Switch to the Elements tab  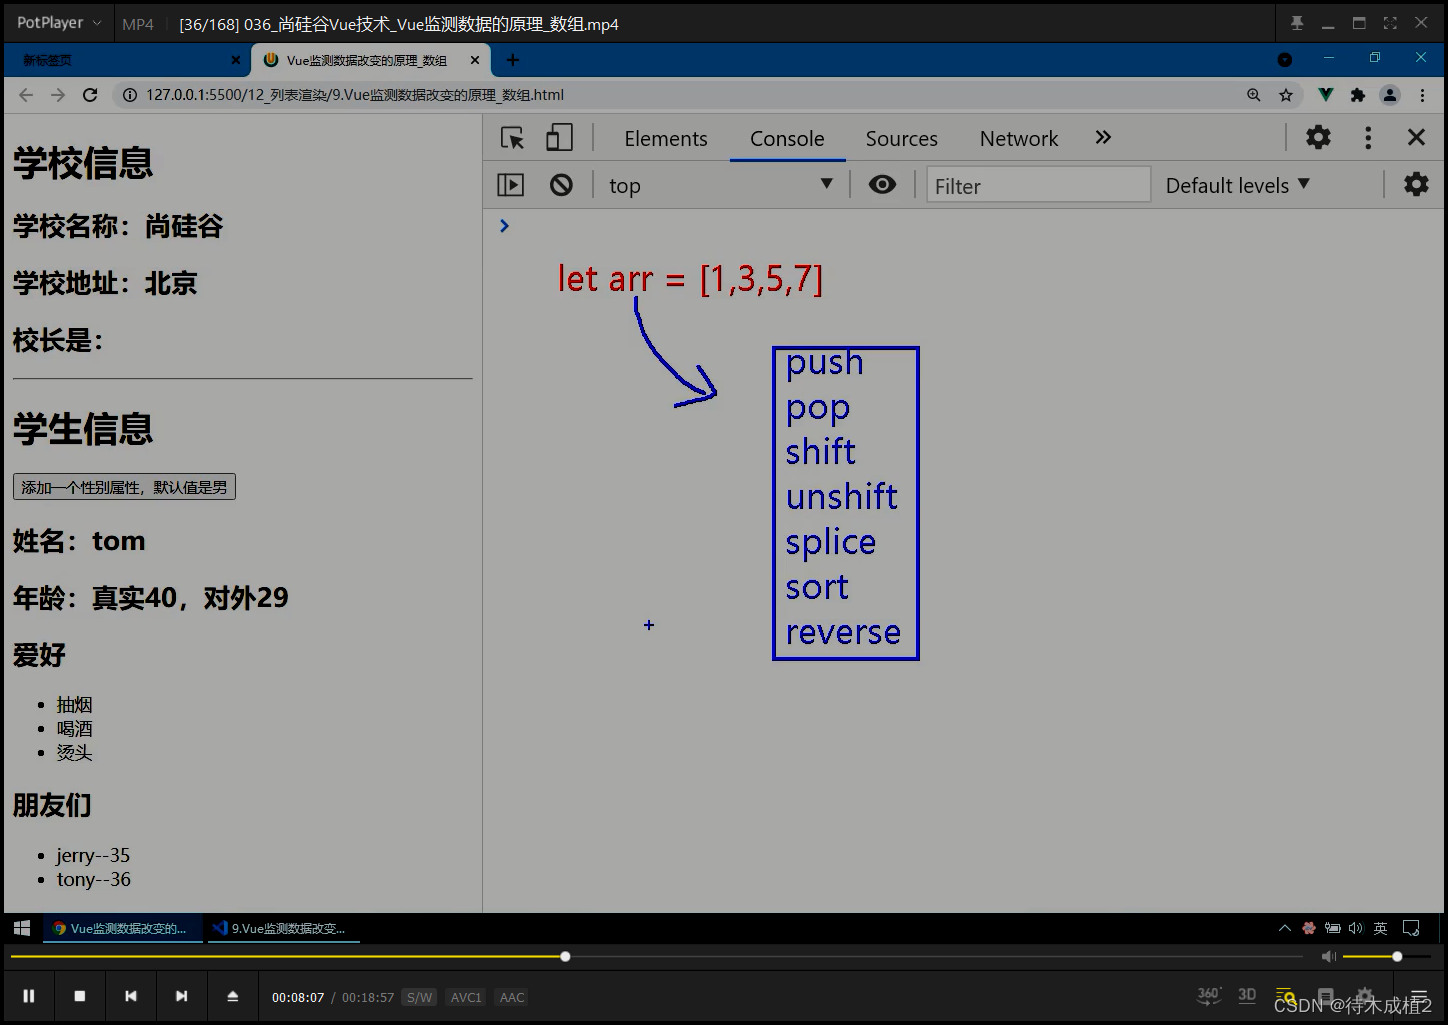coord(666,138)
